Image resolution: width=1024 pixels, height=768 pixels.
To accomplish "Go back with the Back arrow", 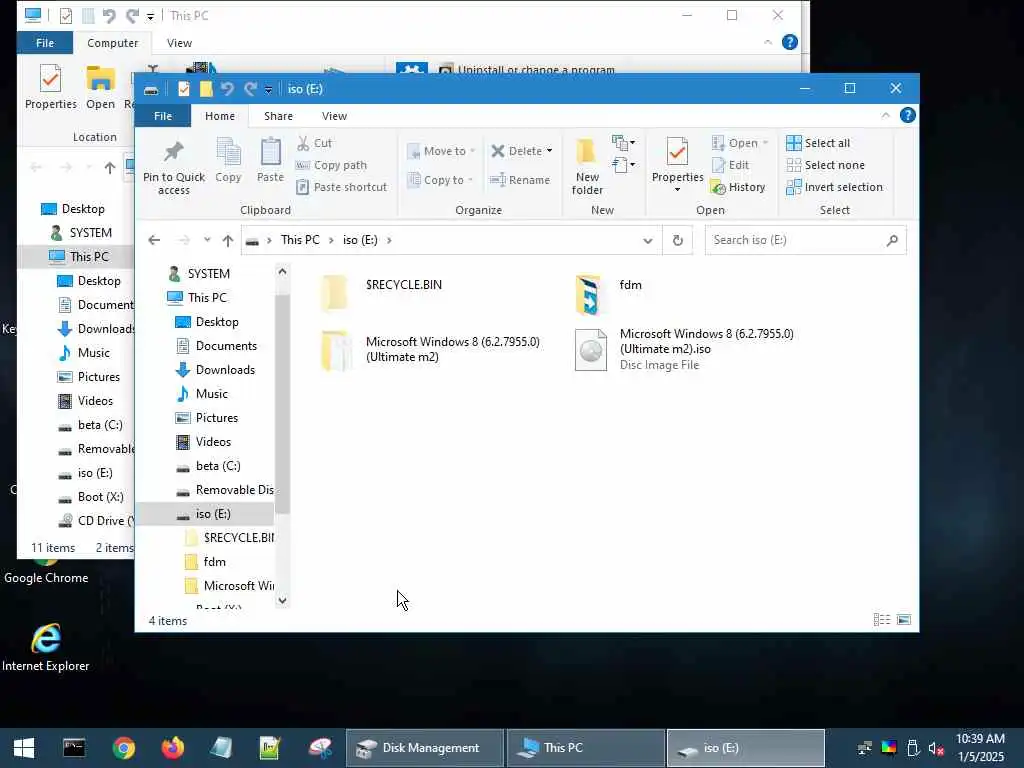I will [154, 240].
